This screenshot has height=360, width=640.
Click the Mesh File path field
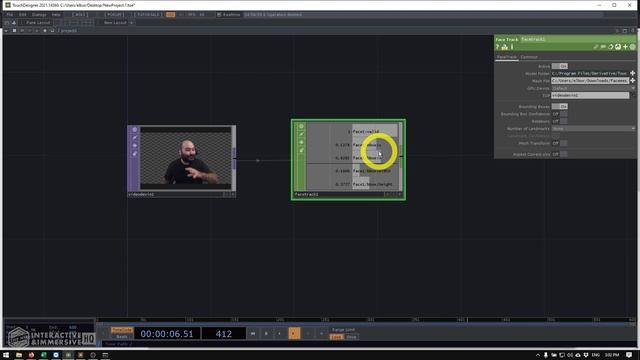pos(590,81)
